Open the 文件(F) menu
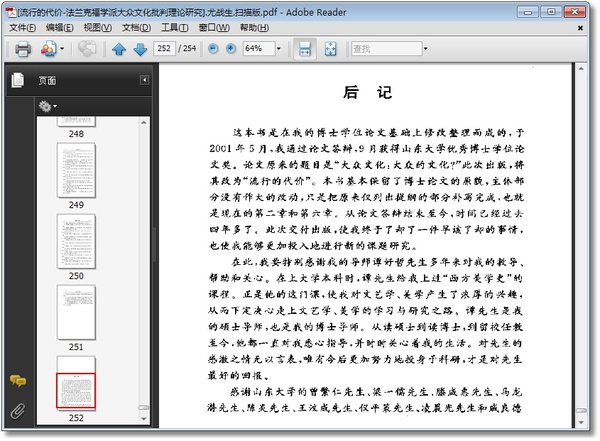 pos(22,28)
